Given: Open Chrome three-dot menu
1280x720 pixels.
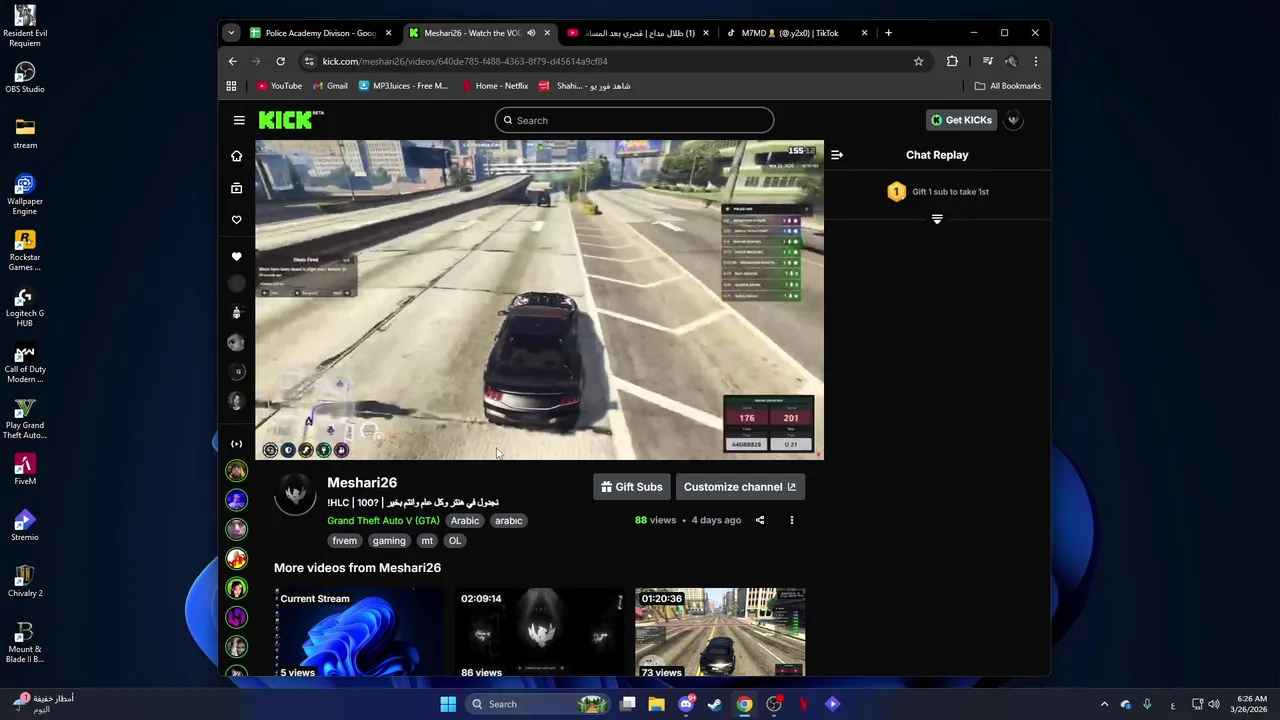Looking at the screenshot, I should click(1035, 61).
